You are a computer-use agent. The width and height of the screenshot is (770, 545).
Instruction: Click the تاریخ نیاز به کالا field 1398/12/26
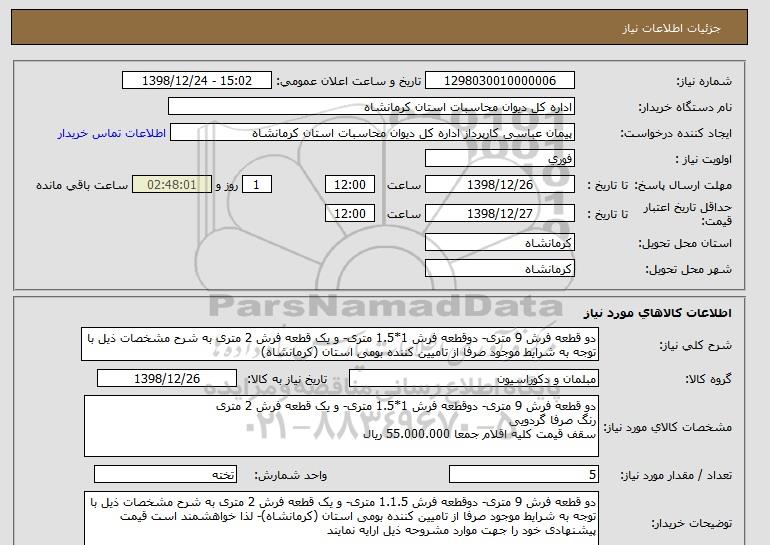(x=167, y=379)
